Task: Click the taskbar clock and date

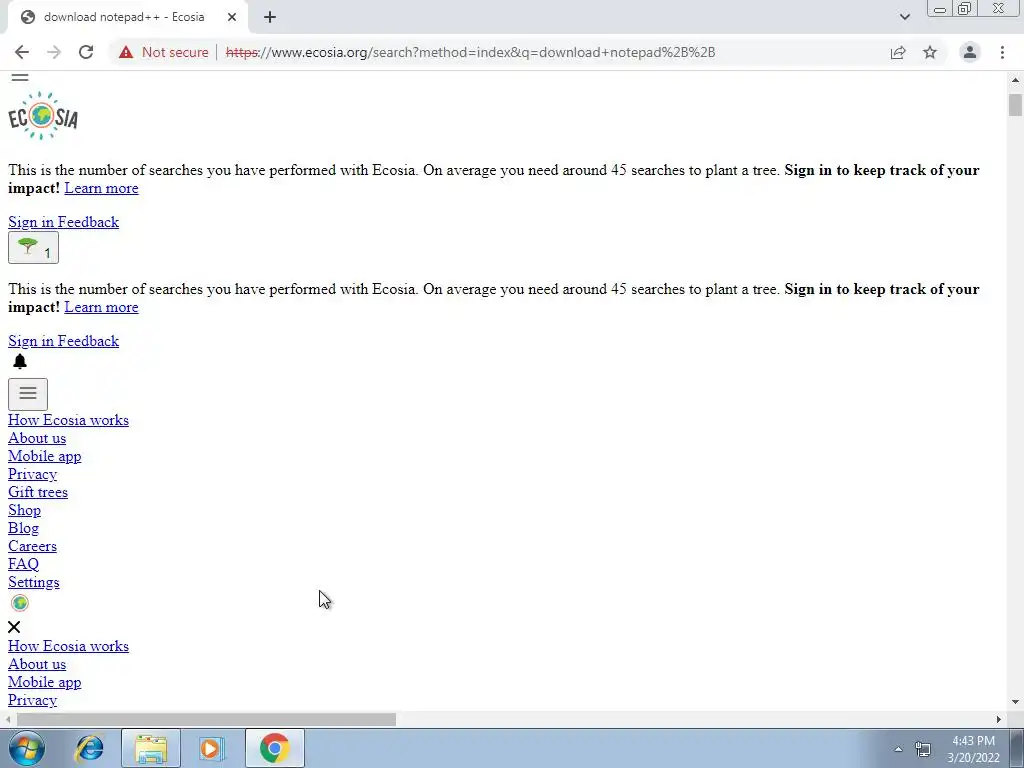Action: click(x=974, y=749)
